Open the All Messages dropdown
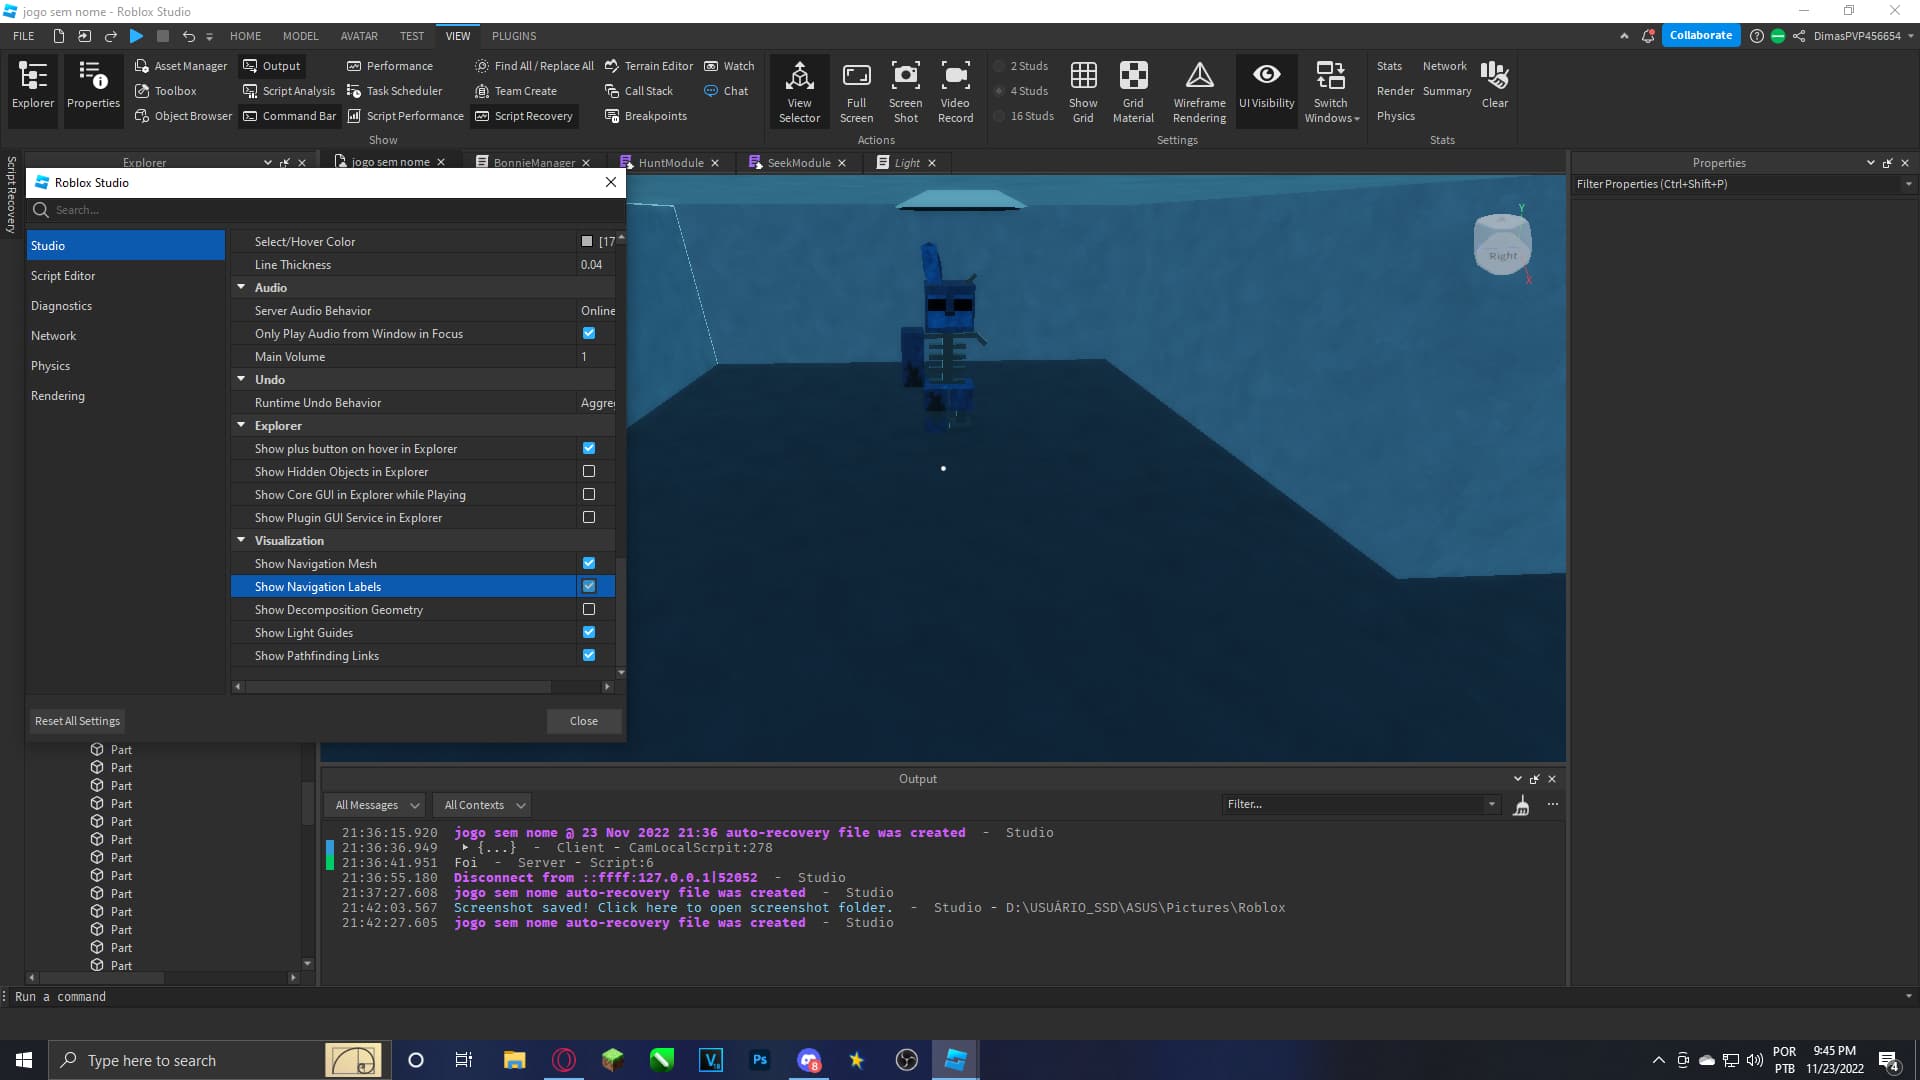 pyautogui.click(x=376, y=805)
